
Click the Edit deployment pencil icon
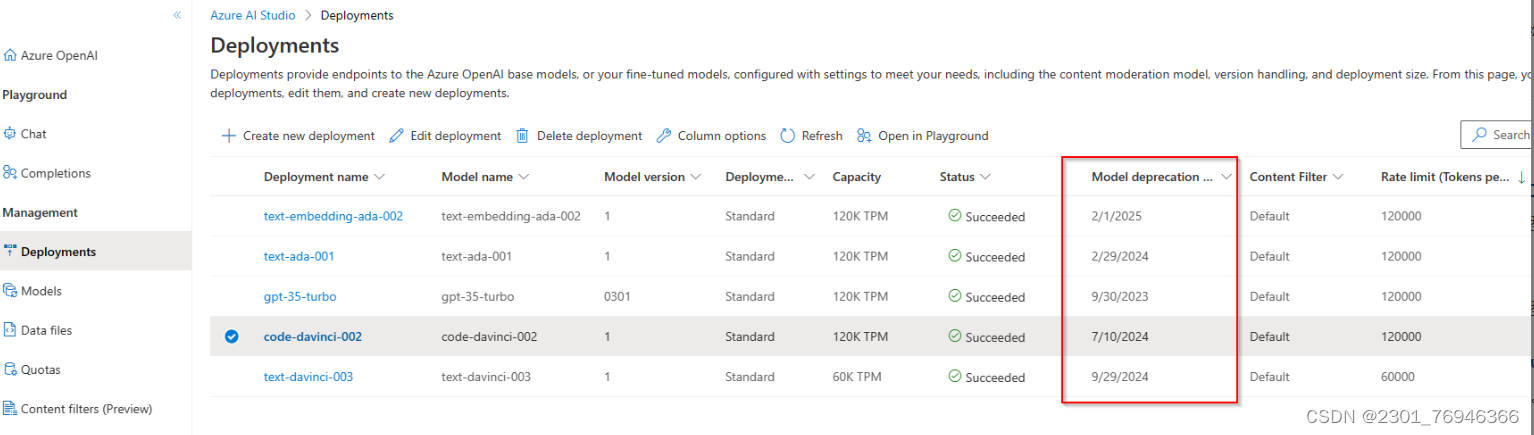pos(396,136)
